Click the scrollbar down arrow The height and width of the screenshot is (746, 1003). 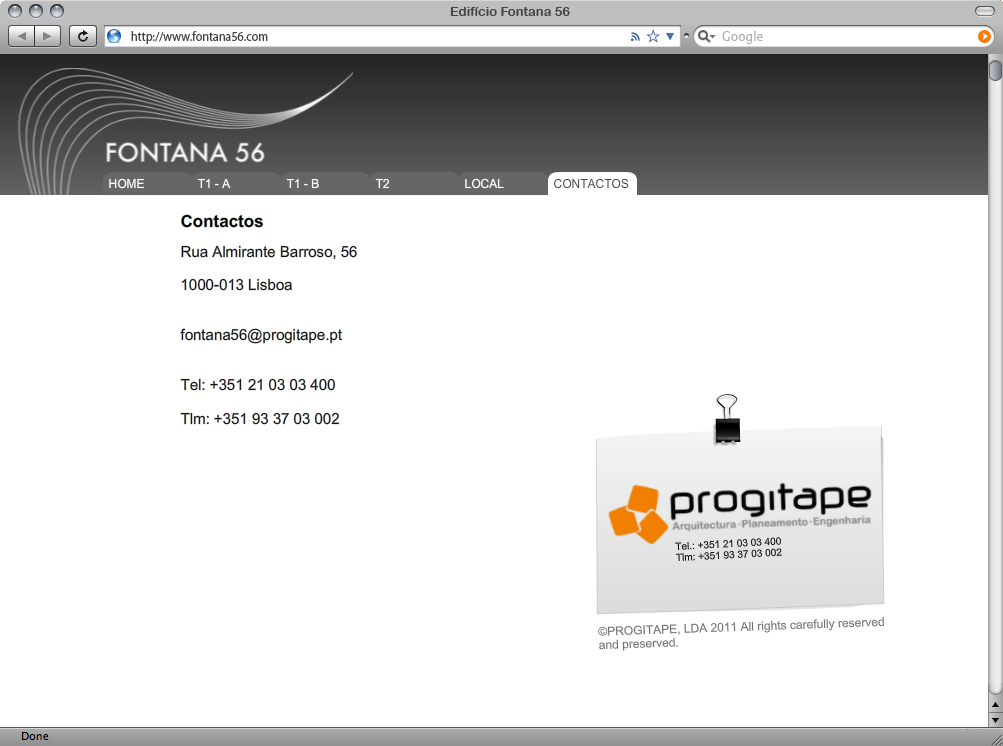995,719
